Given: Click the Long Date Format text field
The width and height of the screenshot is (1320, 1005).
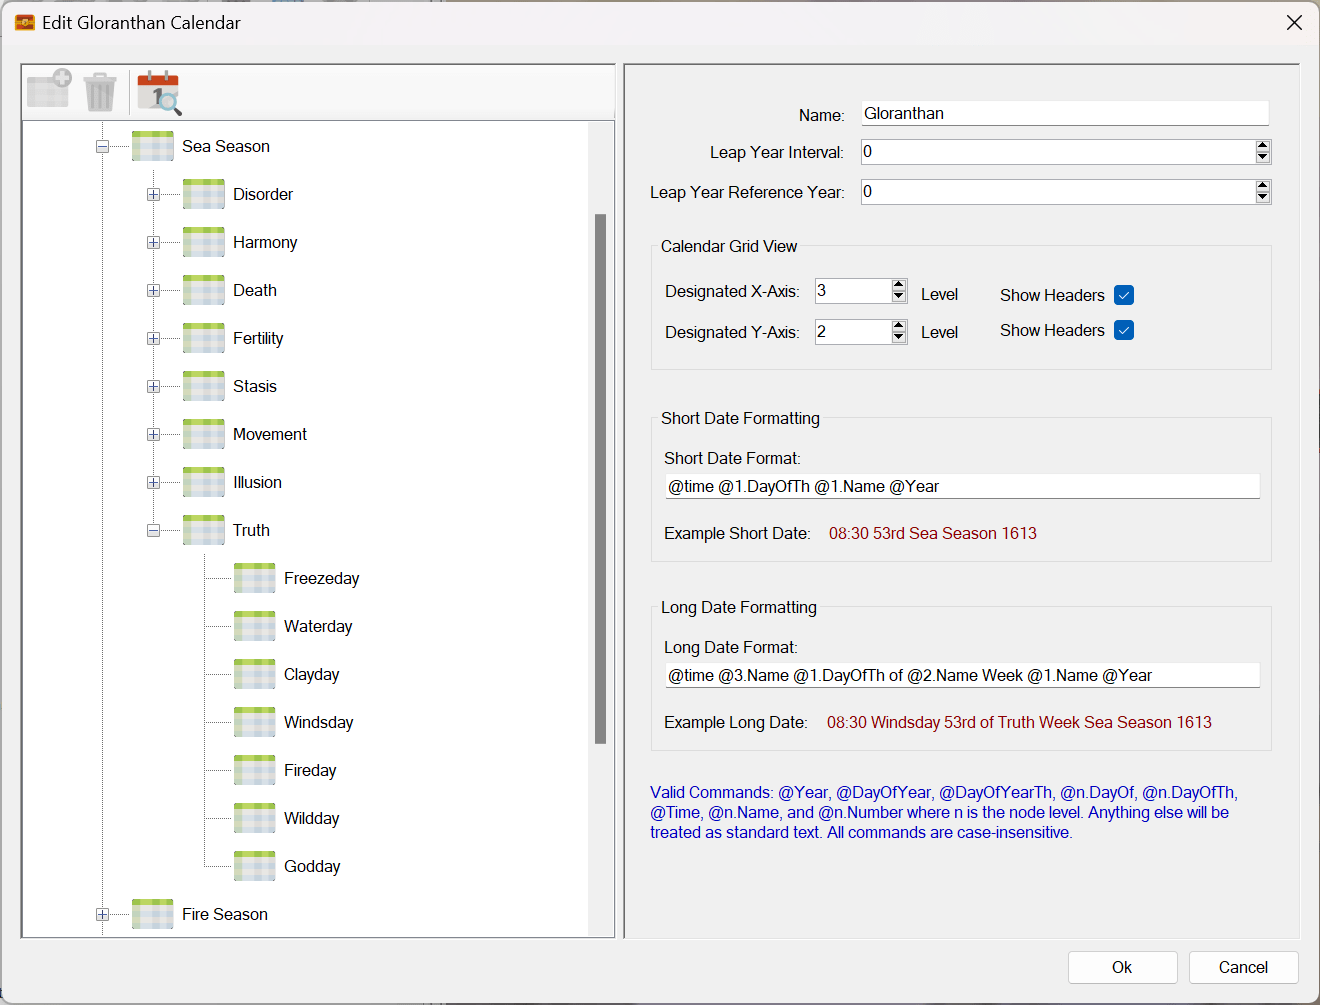Looking at the screenshot, I should coord(961,676).
